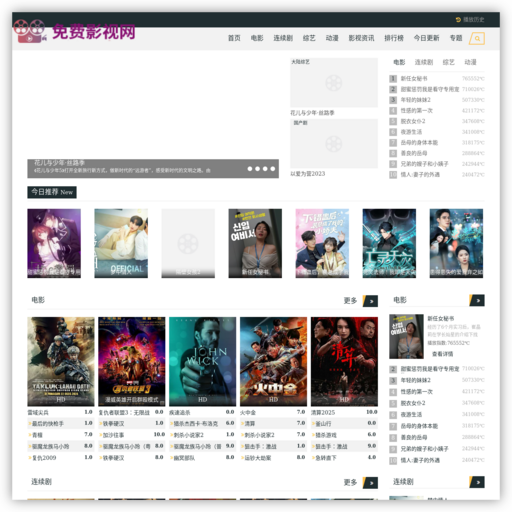Screen dimensions: 512x512
Task: Open John Wick 疾速追杀 poster
Action: 202,361
